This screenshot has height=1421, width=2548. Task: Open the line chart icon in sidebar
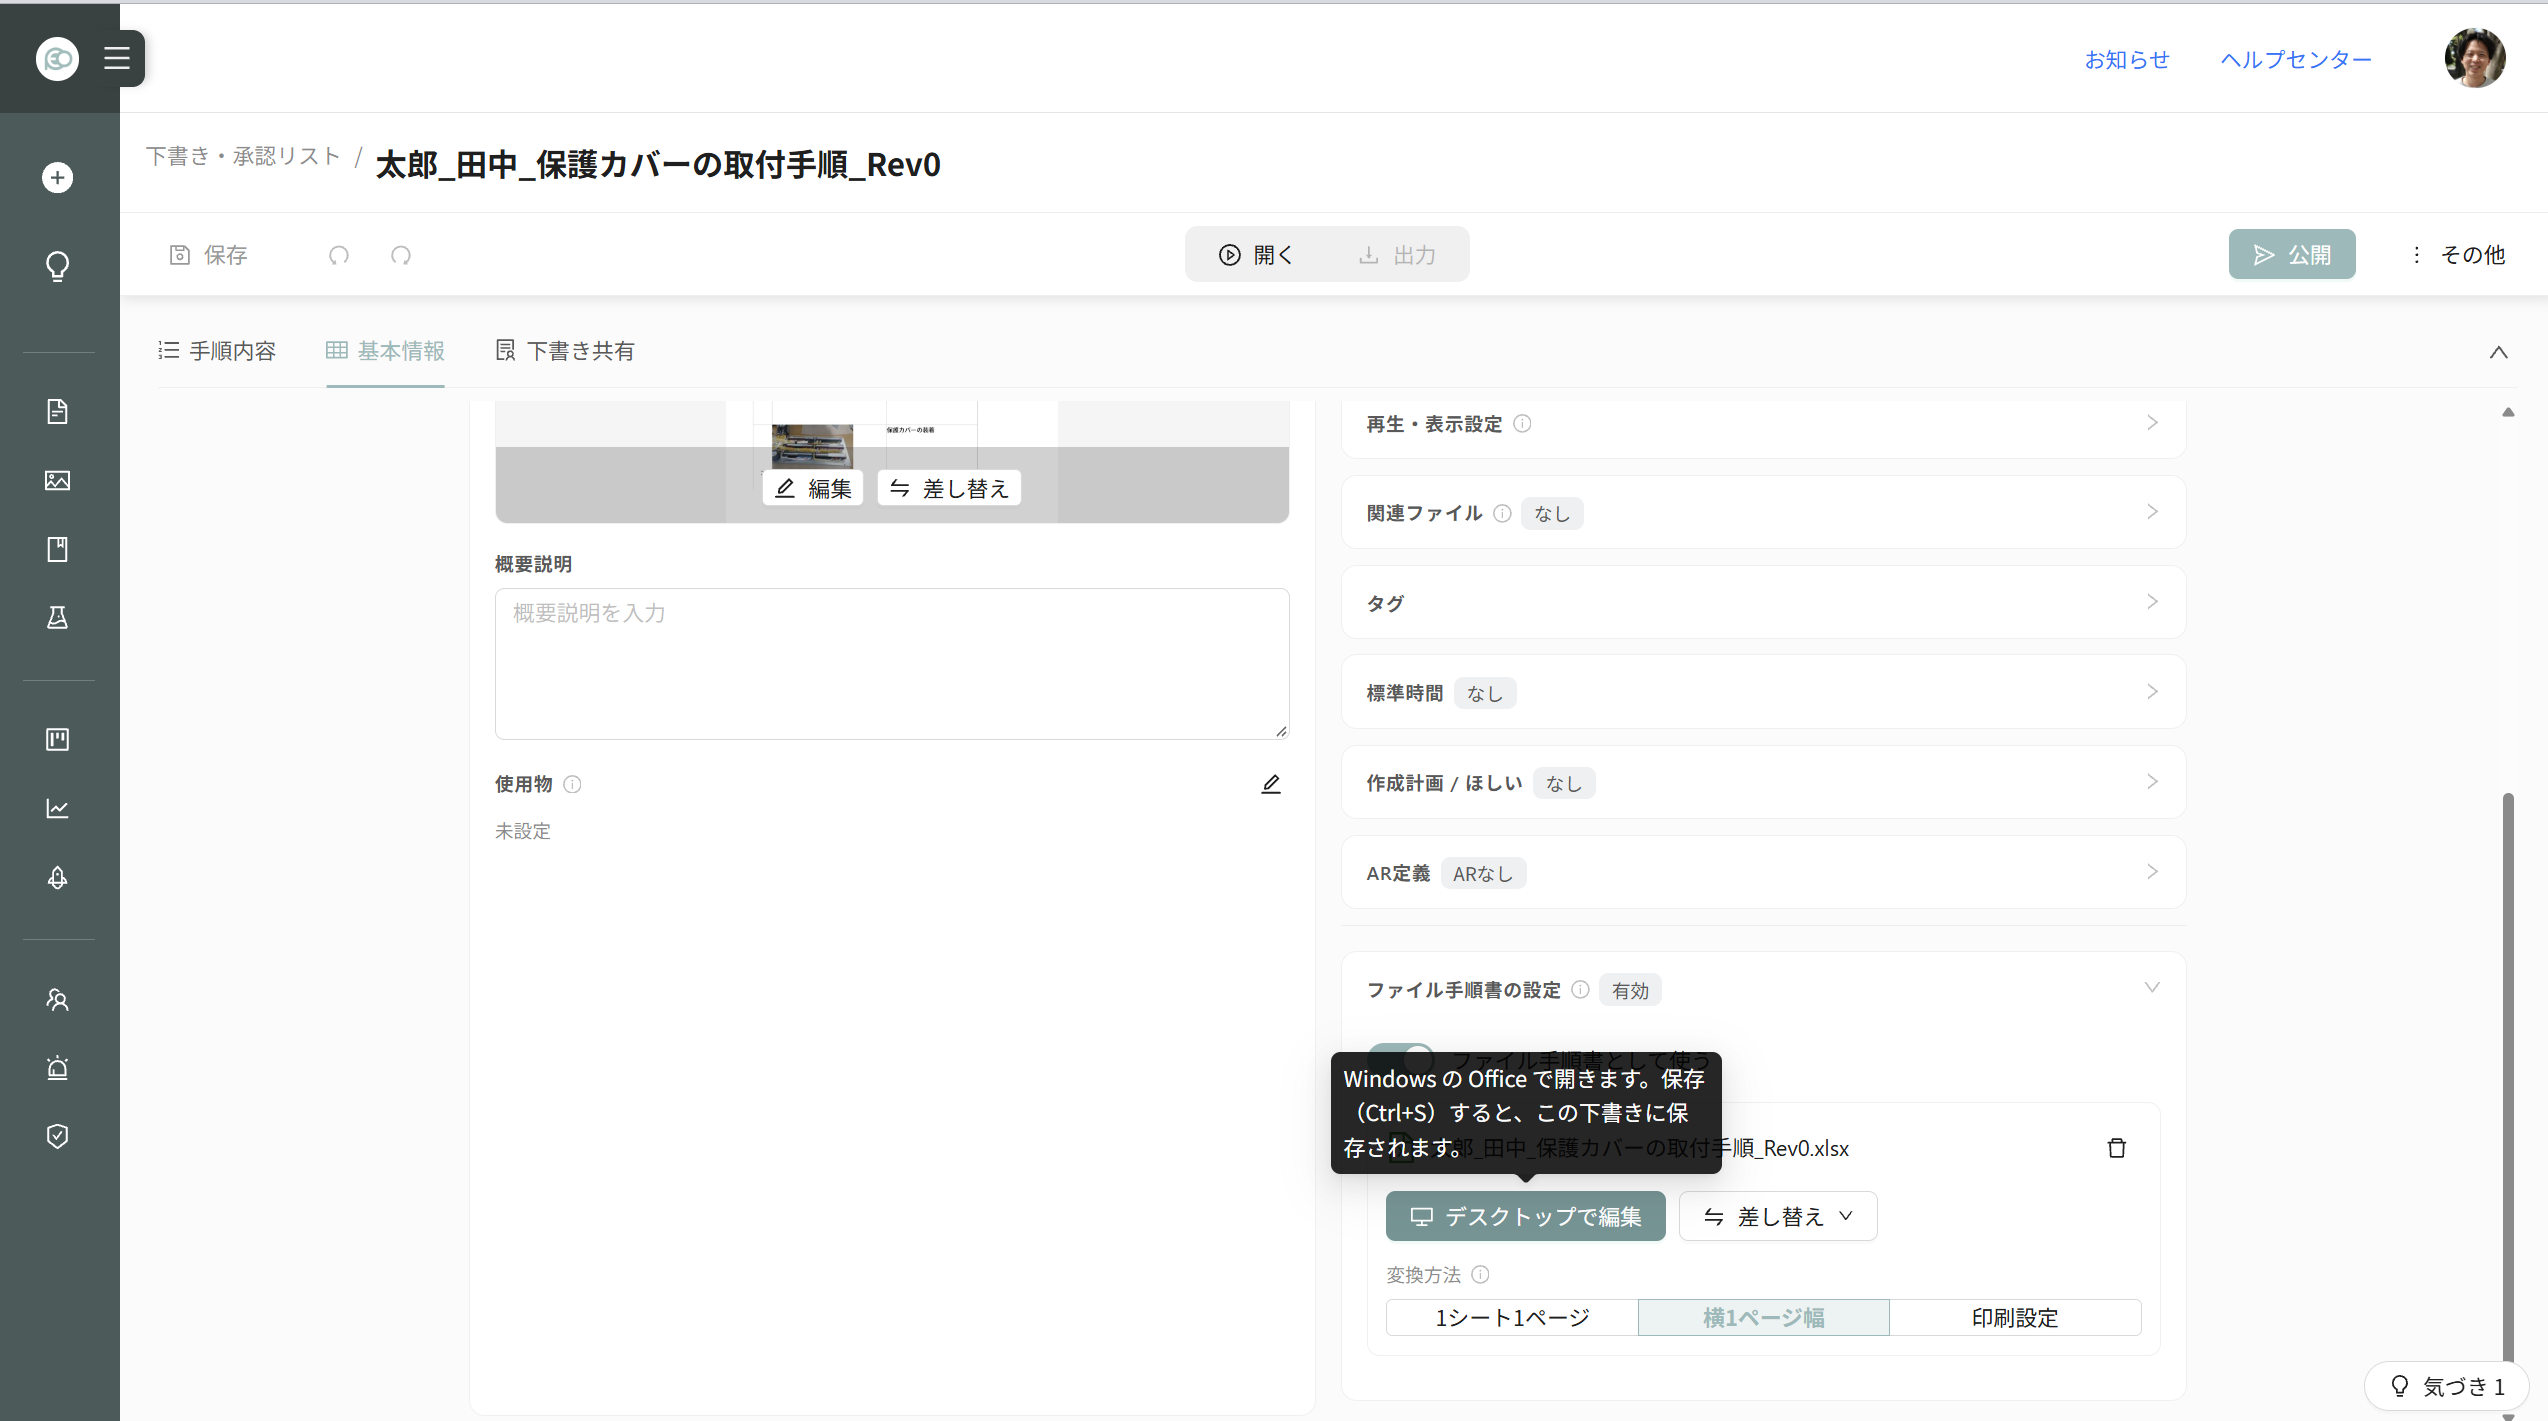point(58,808)
